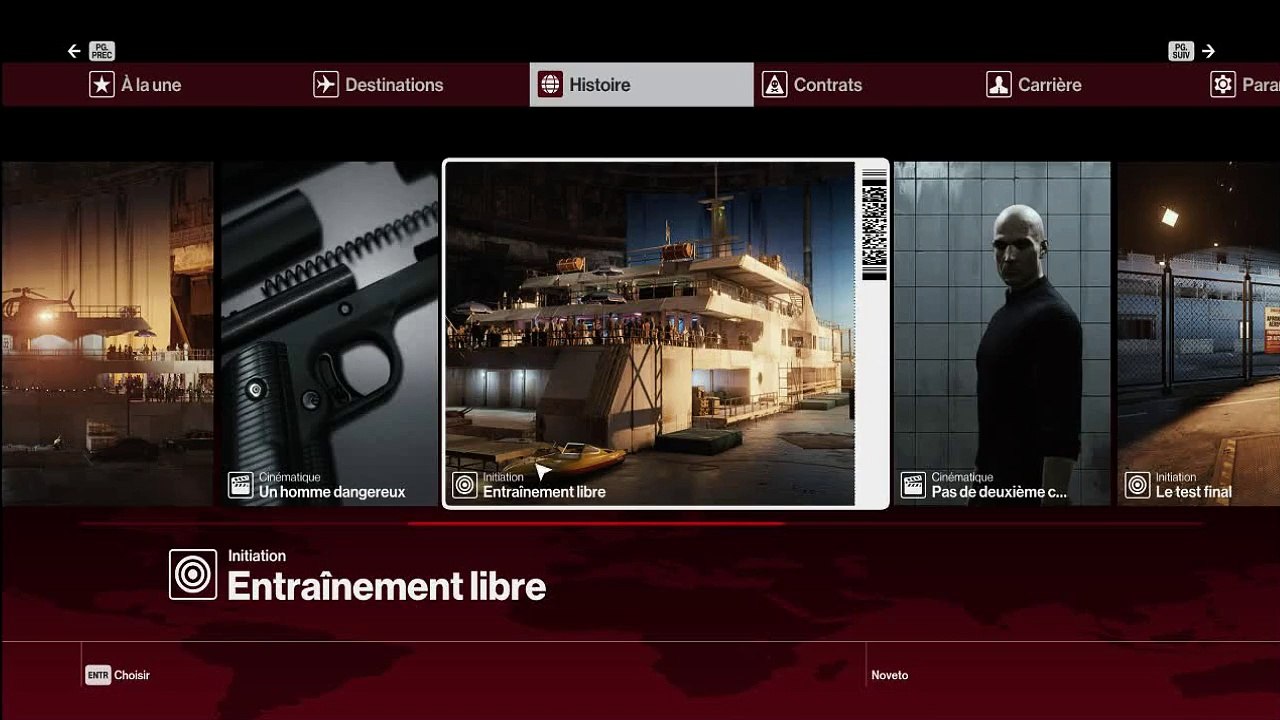Click the Noveto profile name
Screen dimensions: 1280x720
click(x=890, y=675)
